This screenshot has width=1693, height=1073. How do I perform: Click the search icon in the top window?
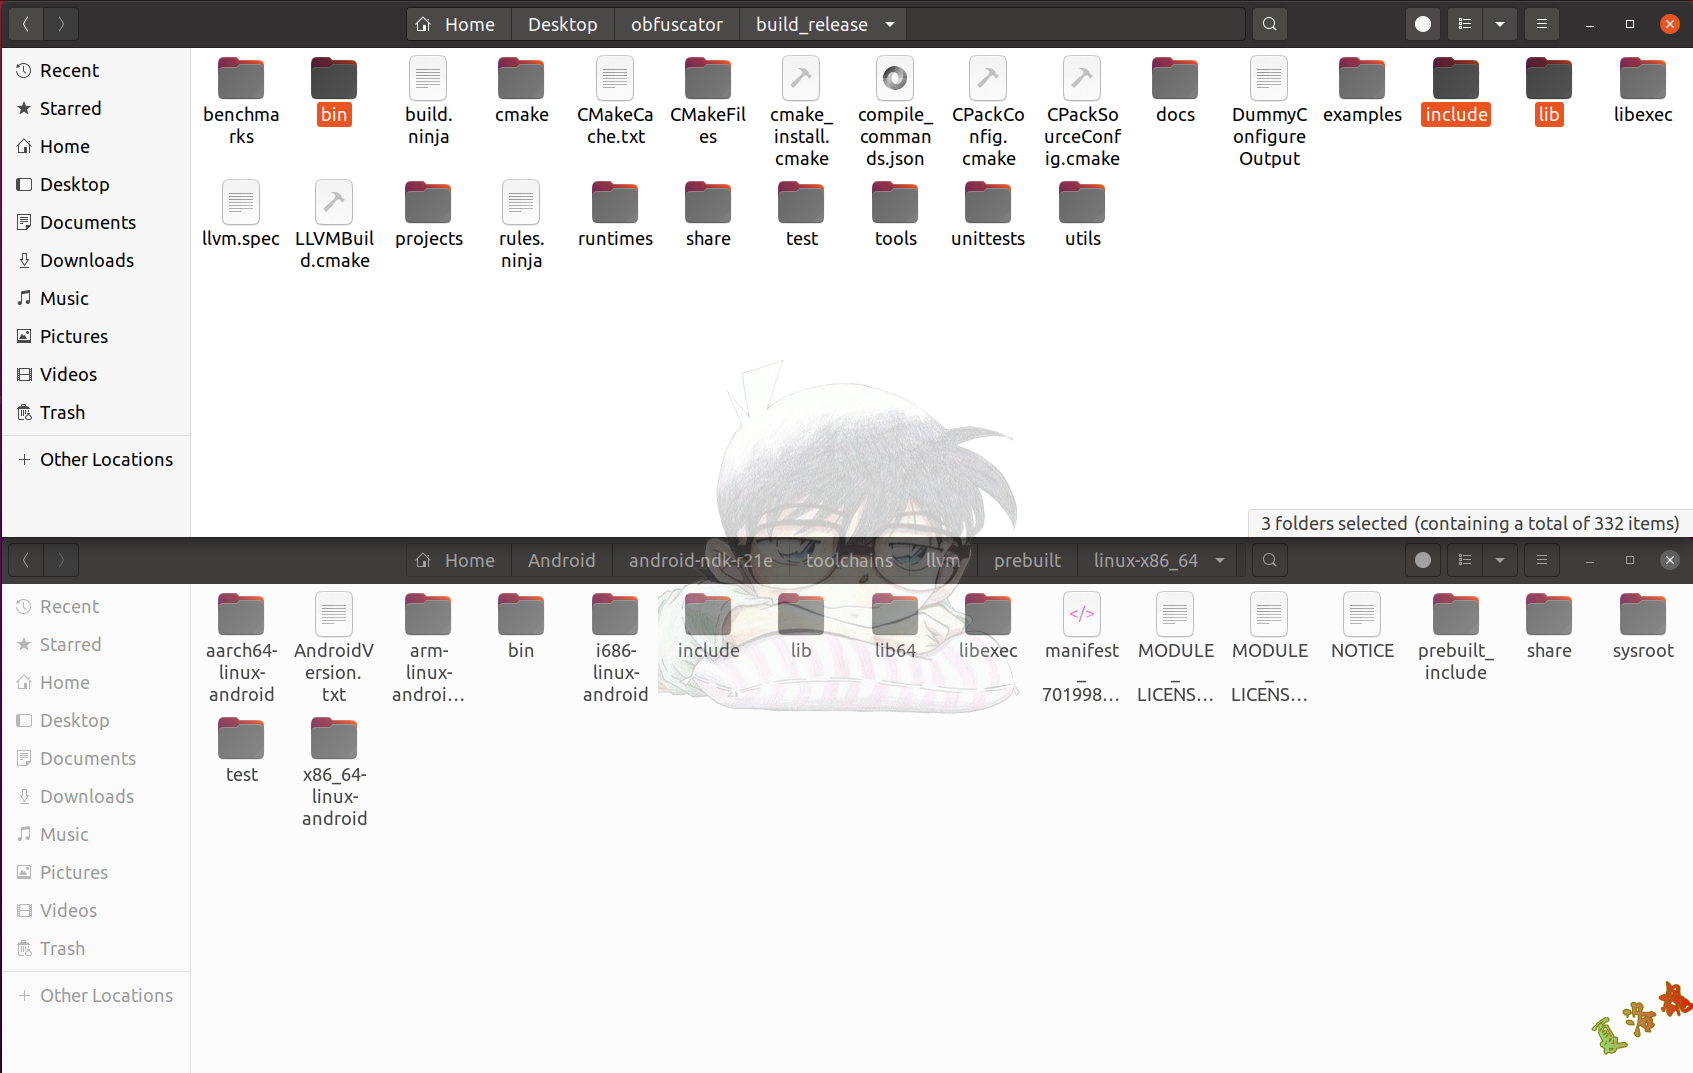(x=1269, y=24)
